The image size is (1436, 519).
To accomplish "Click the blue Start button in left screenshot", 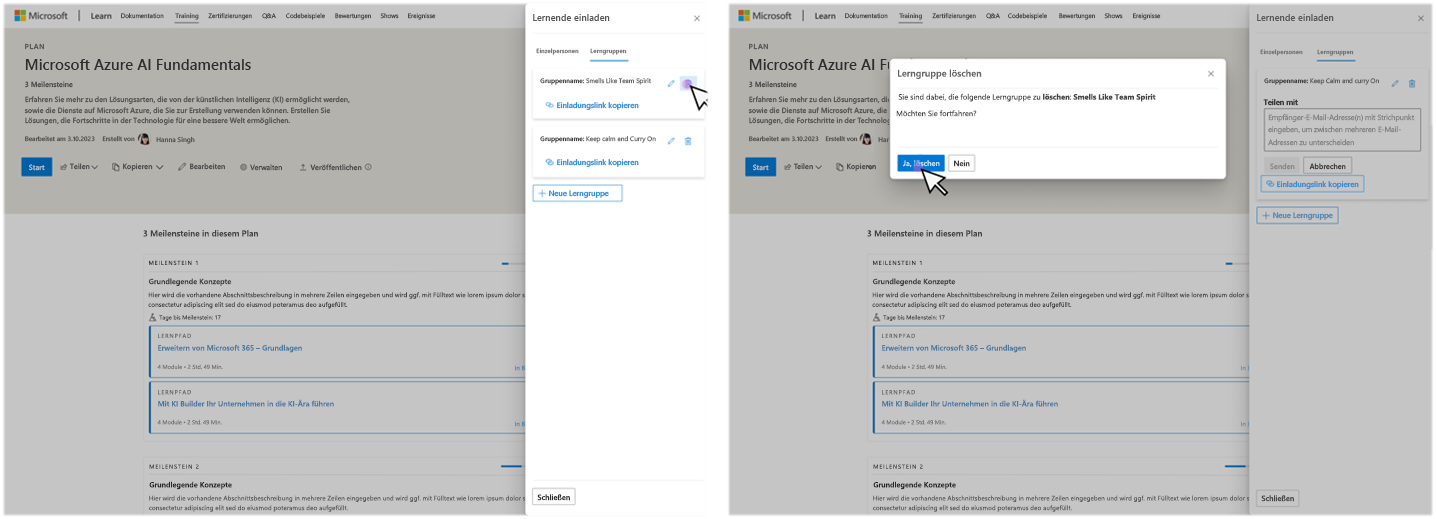I will [x=36, y=167].
